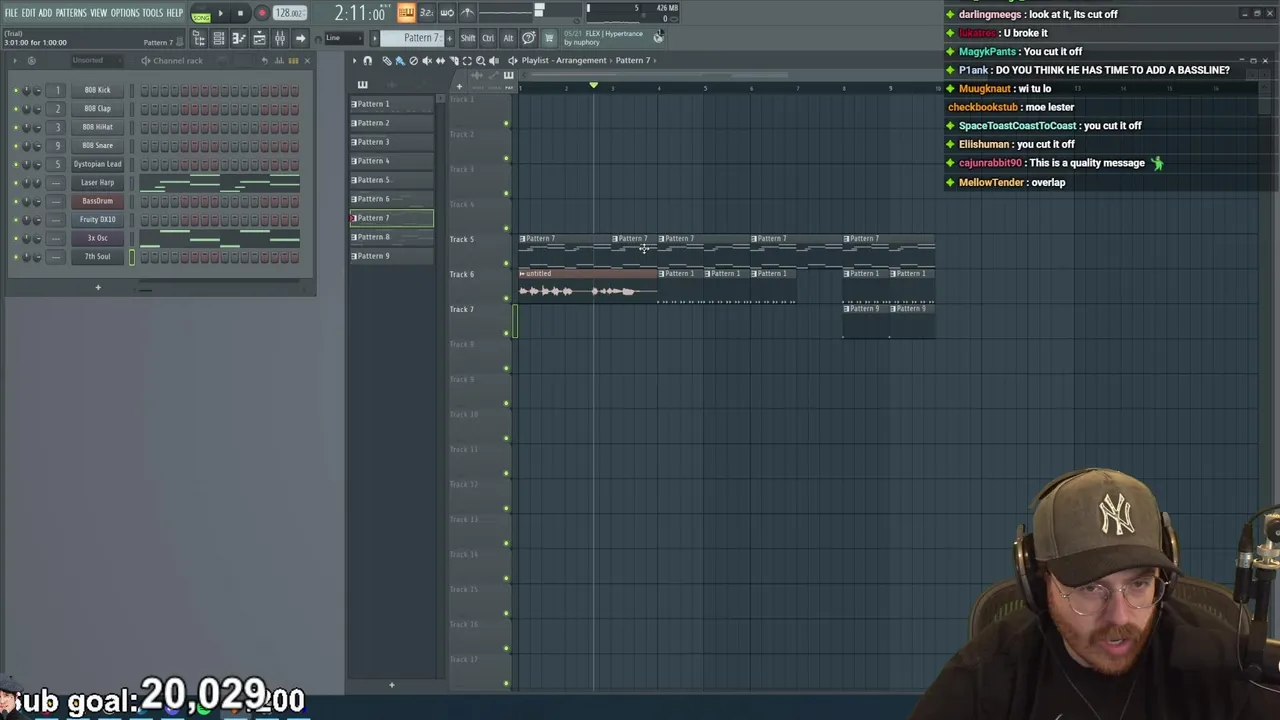The width and height of the screenshot is (1280, 720).
Task: Toggle Pattern/Song mode switch
Action: 200,13
